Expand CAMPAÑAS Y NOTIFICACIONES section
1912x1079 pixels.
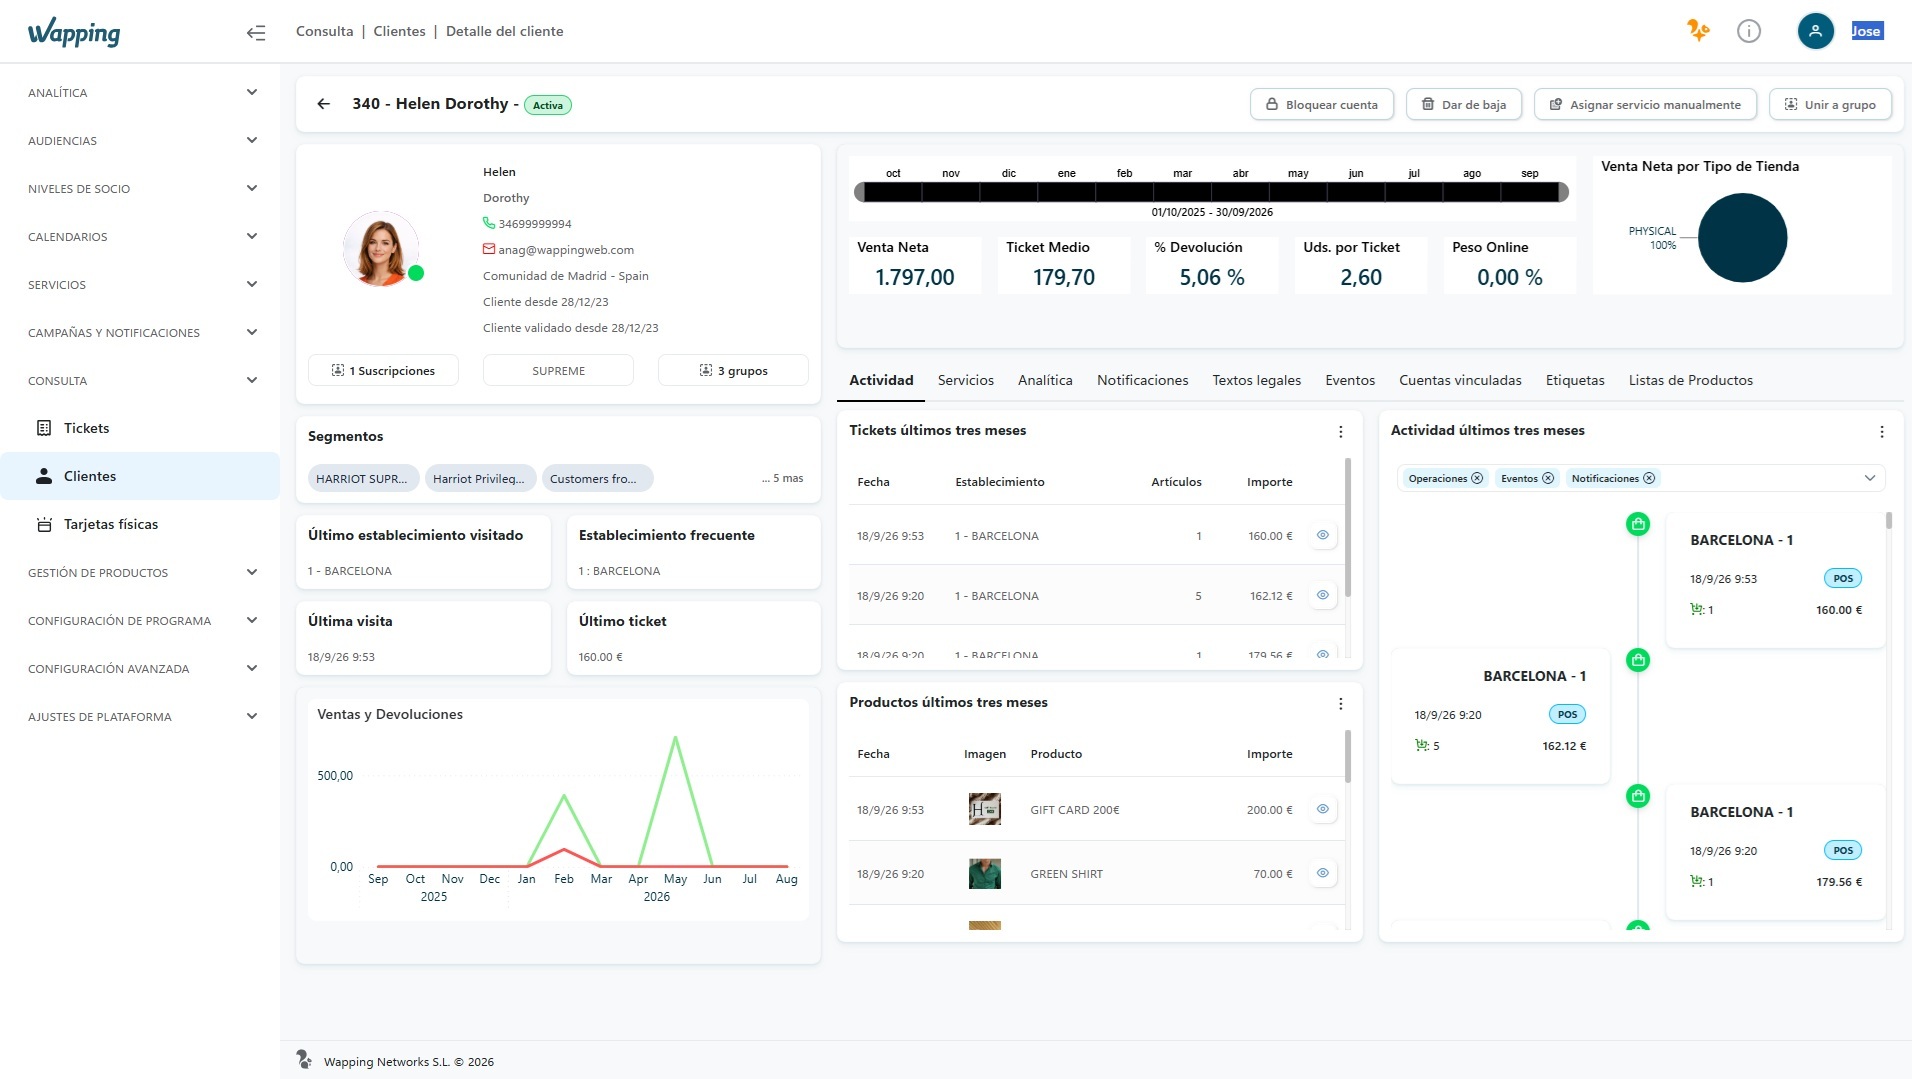pos(140,333)
